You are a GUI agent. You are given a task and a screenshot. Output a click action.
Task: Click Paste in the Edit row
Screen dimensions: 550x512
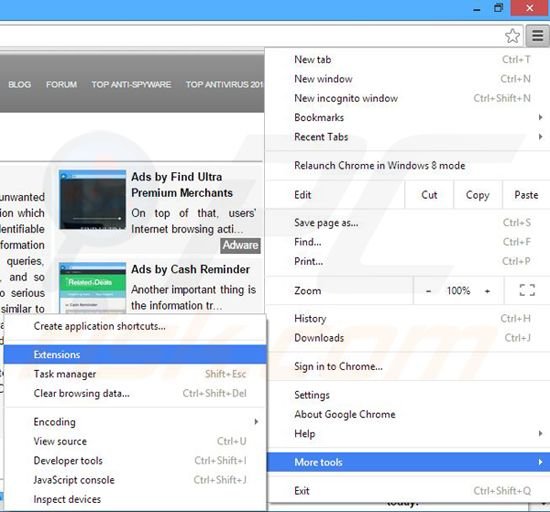point(526,195)
